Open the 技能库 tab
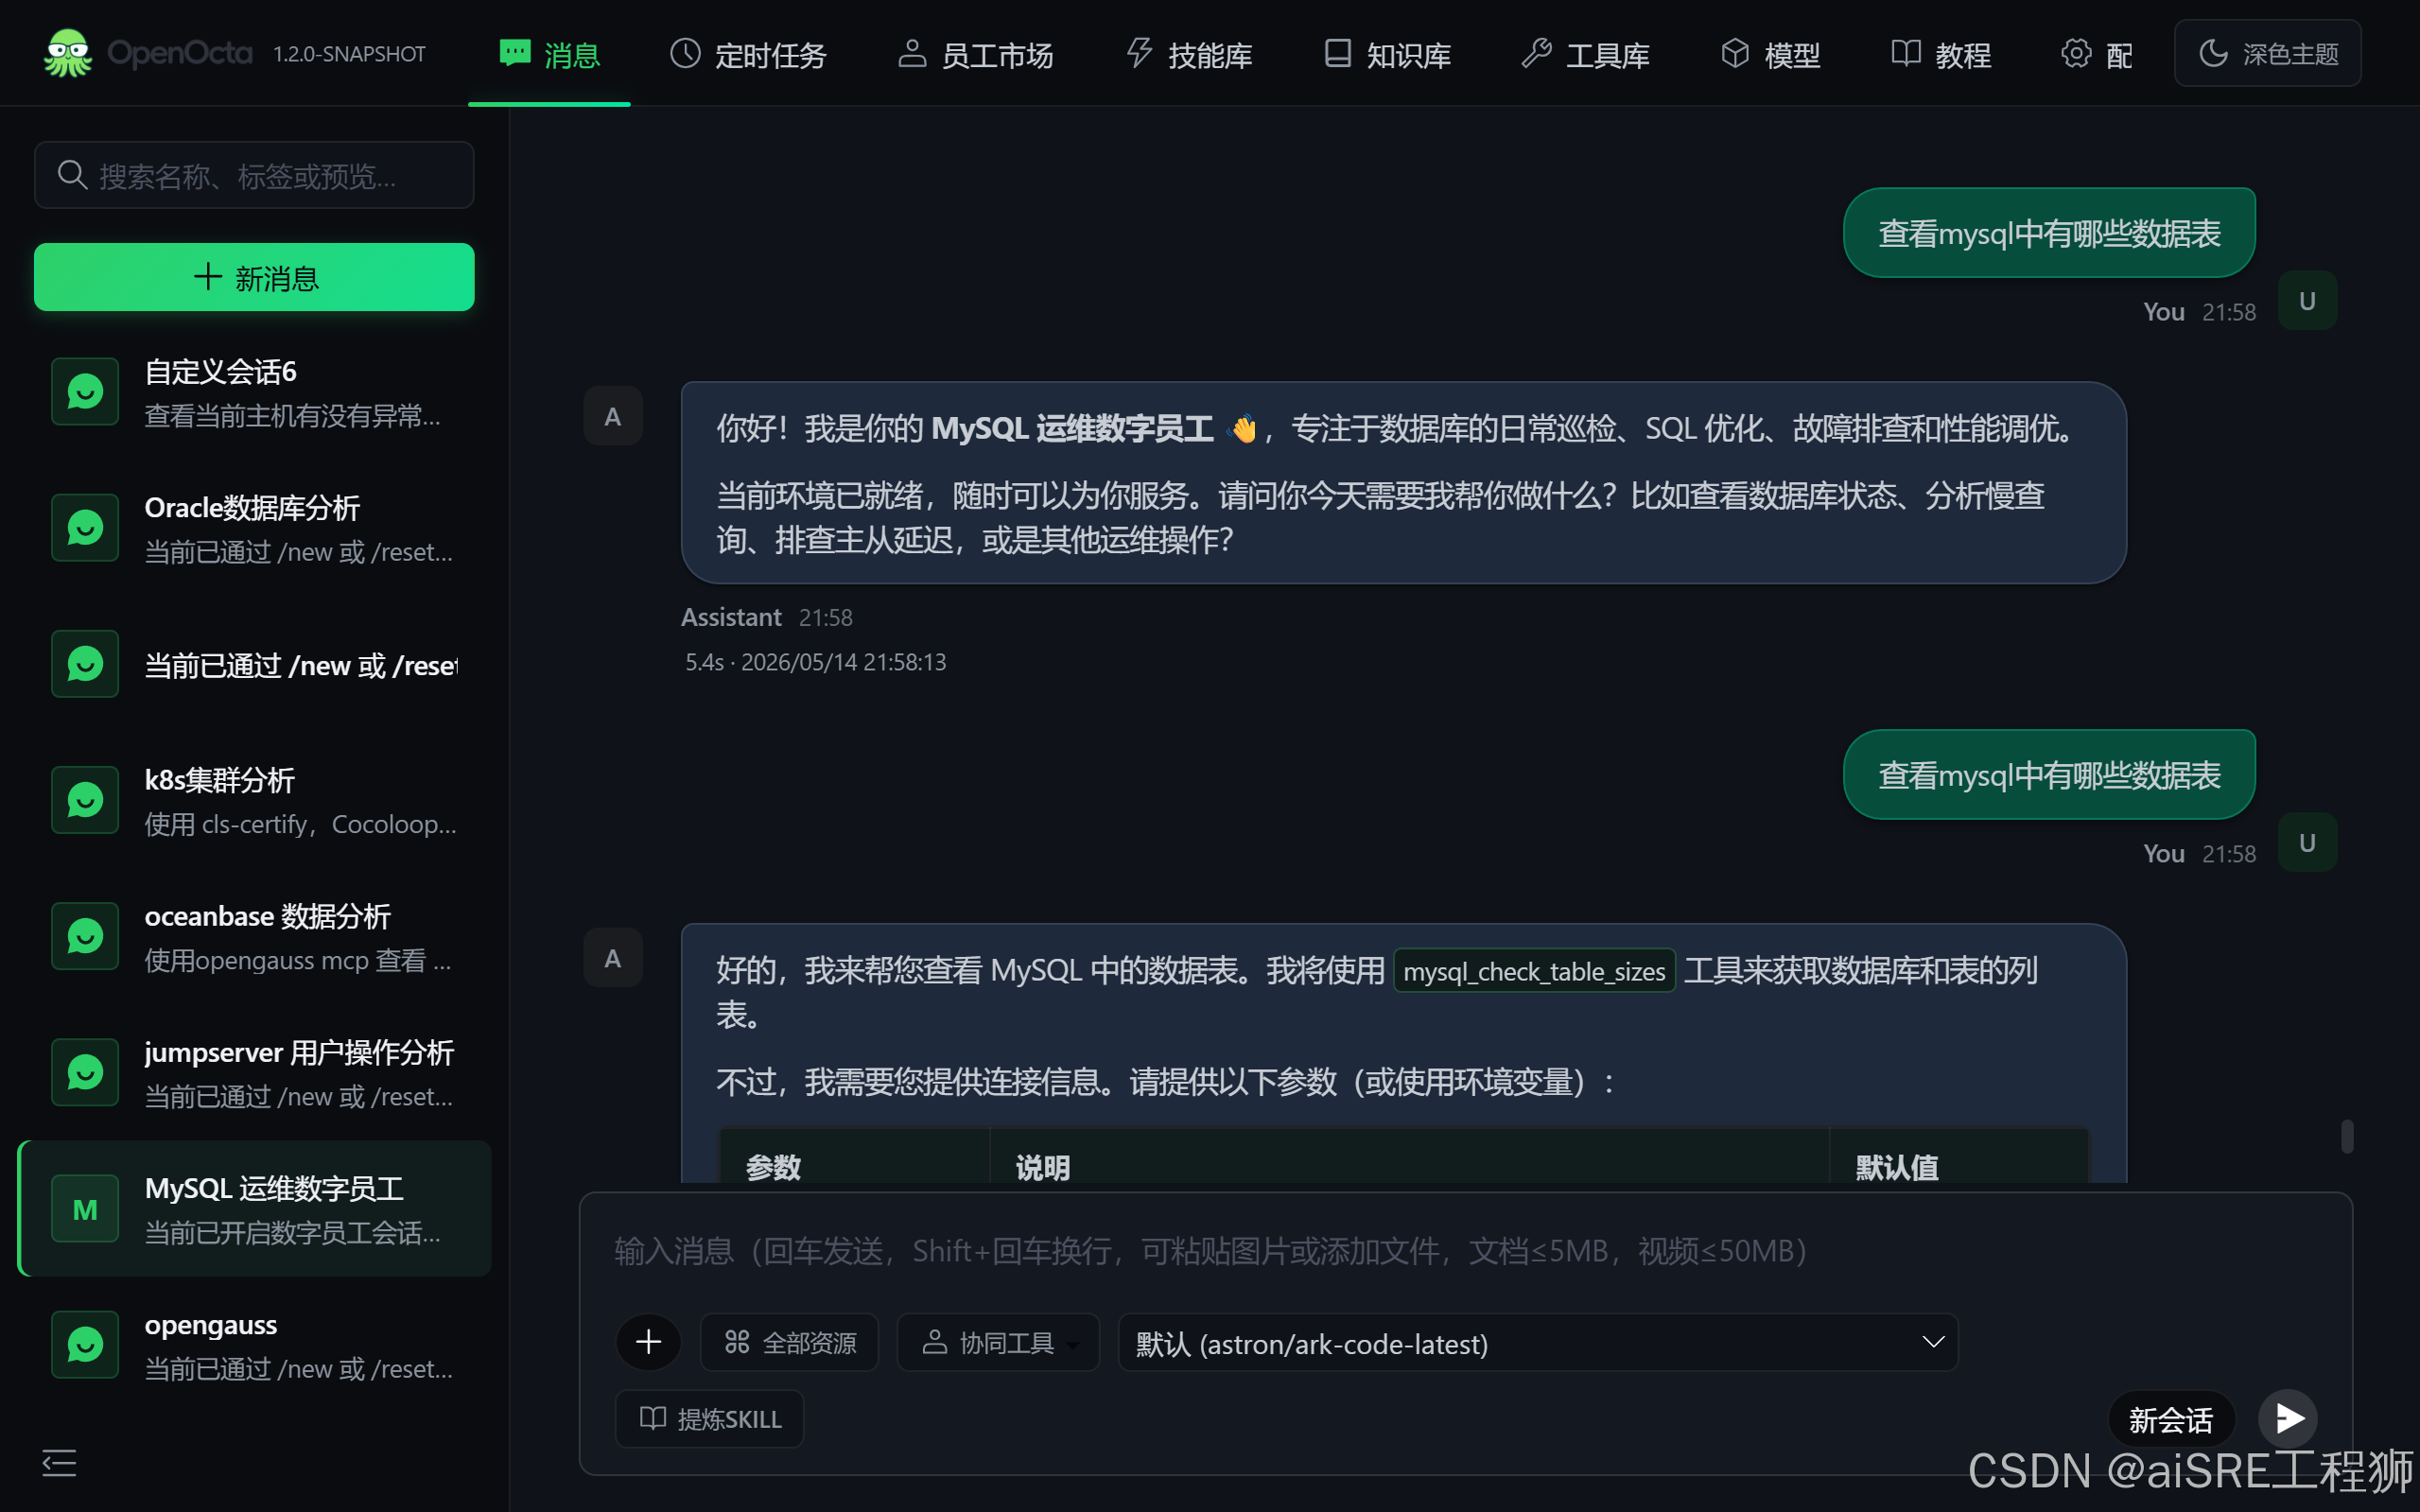Viewport: 2420px width, 1512px height. [1189, 54]
